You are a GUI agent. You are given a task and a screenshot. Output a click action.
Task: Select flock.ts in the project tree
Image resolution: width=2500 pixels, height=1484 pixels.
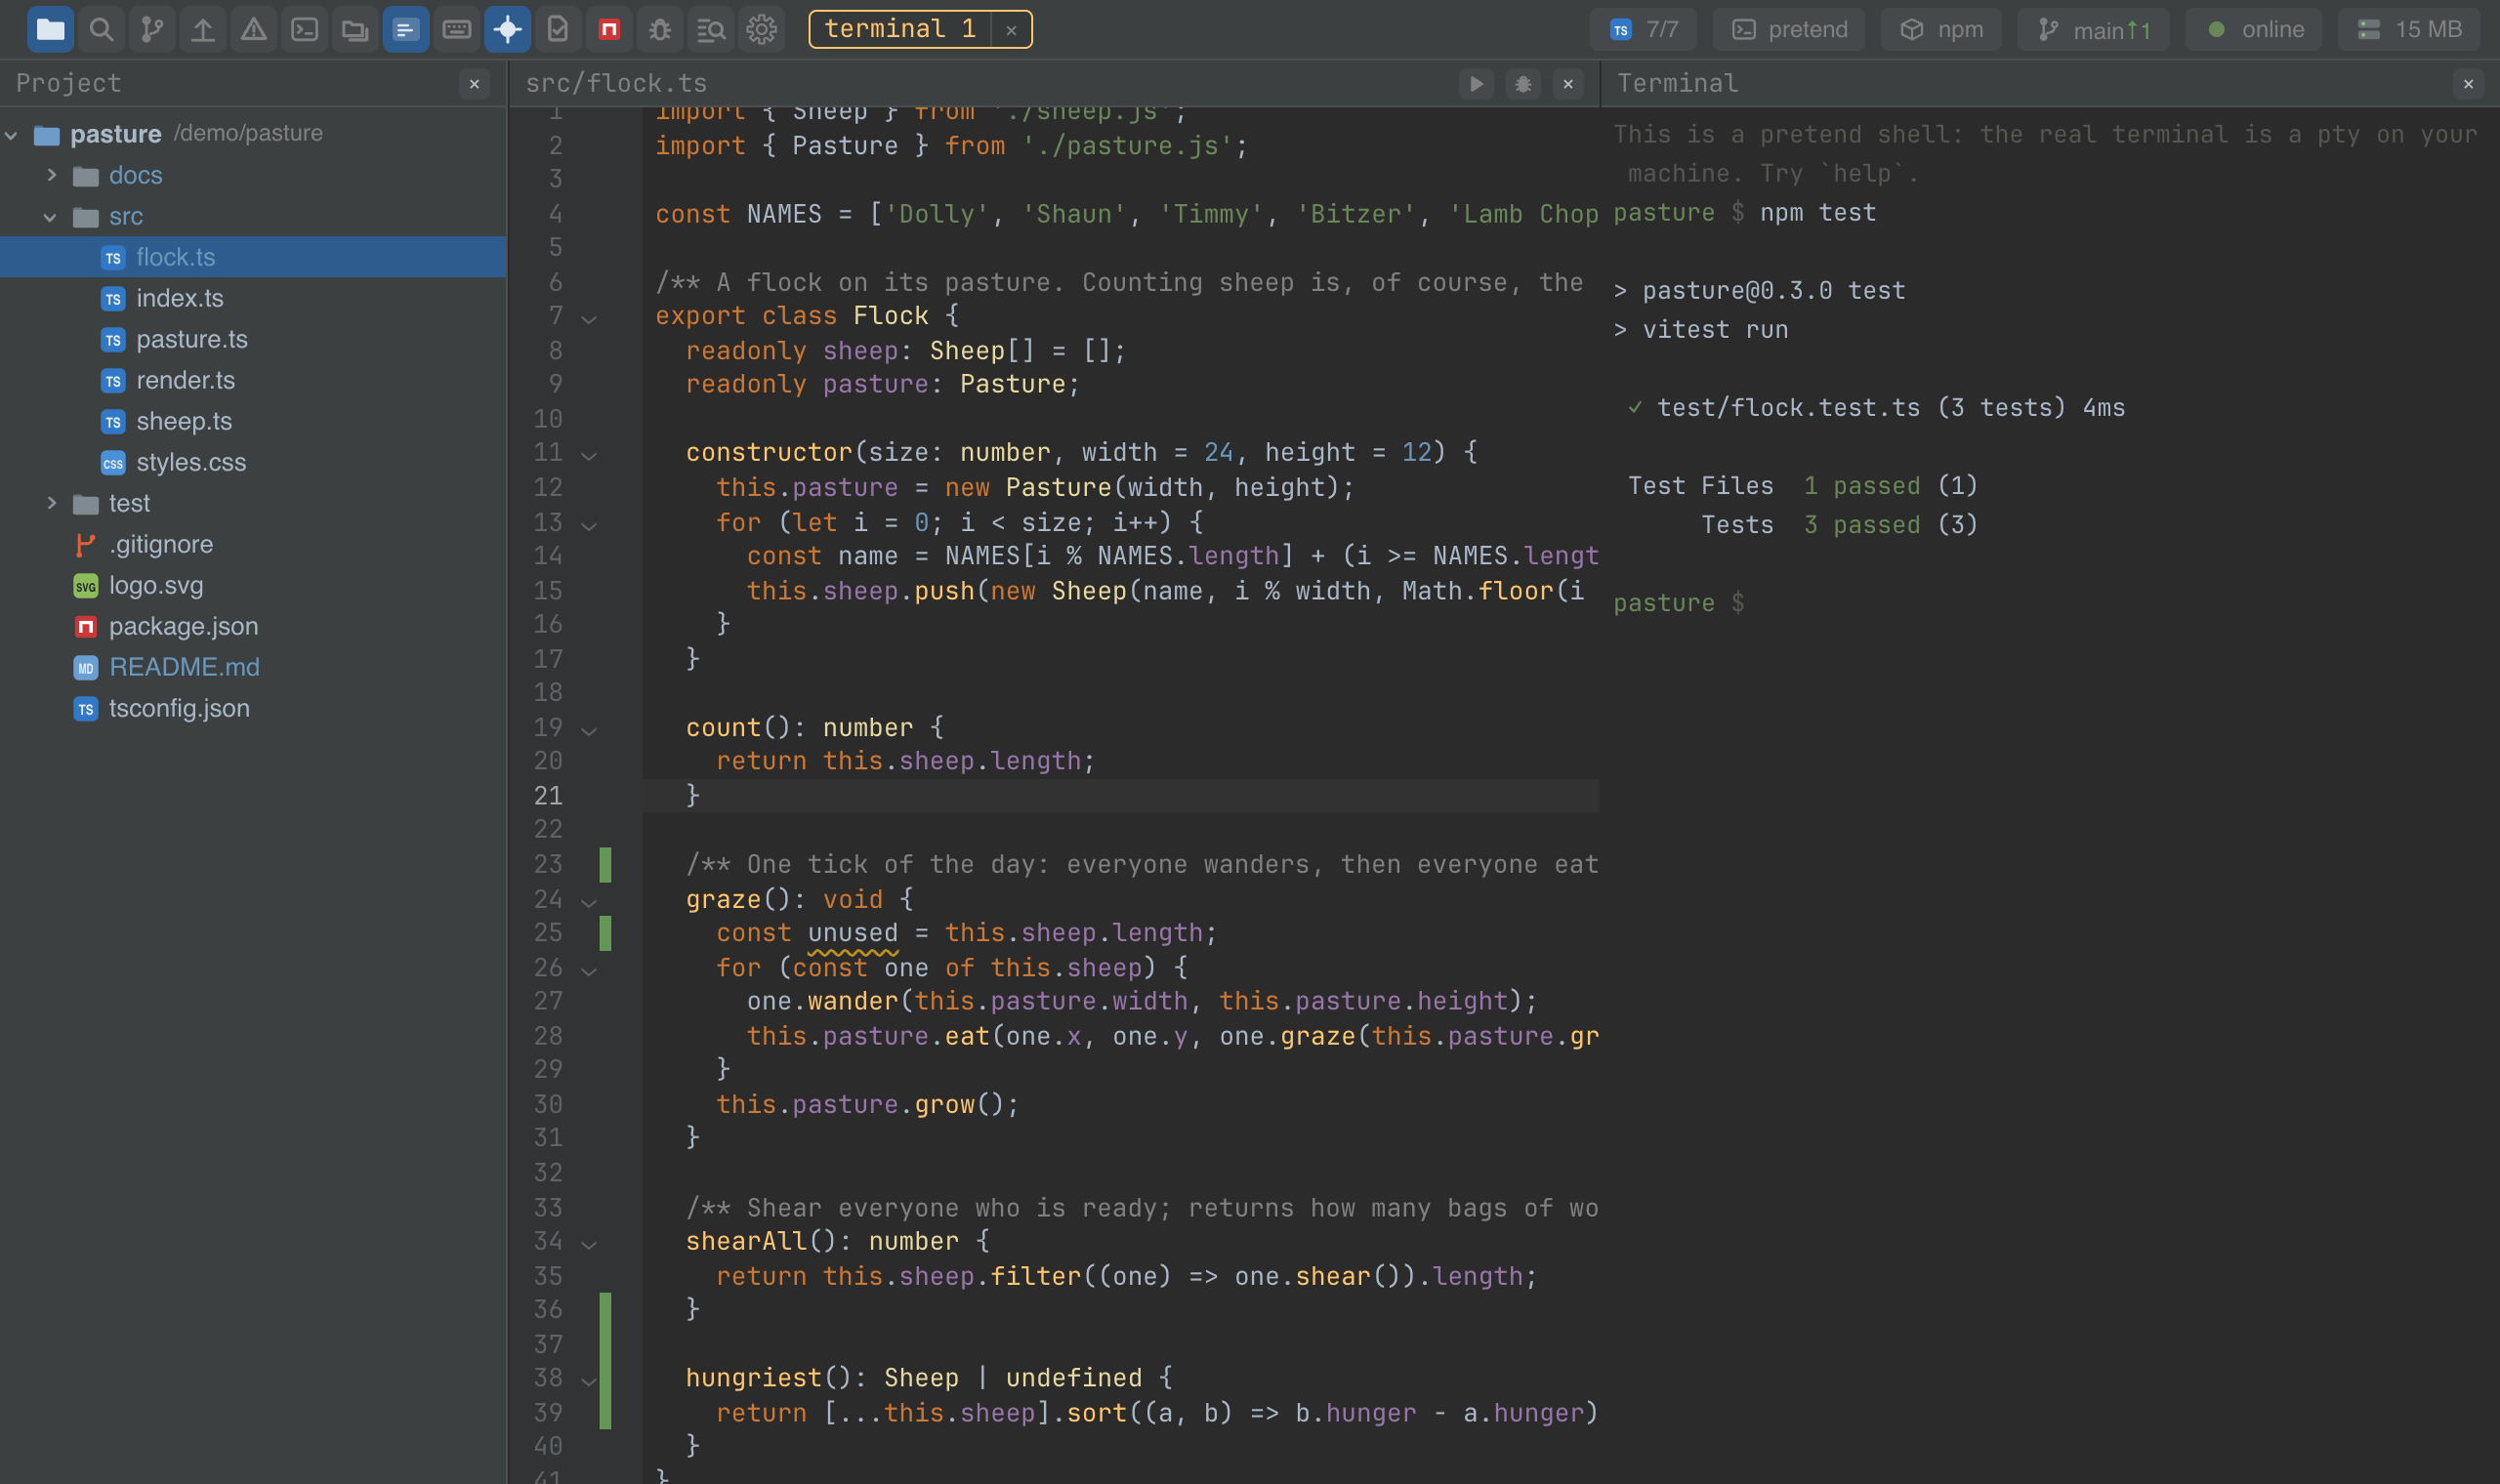pos(253,257)
